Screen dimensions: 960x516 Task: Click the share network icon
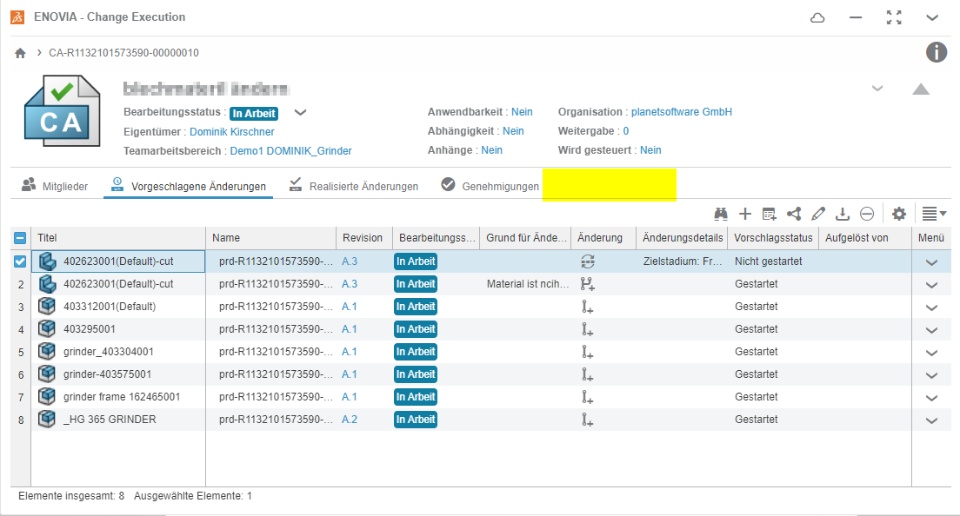tap(794, 214)
